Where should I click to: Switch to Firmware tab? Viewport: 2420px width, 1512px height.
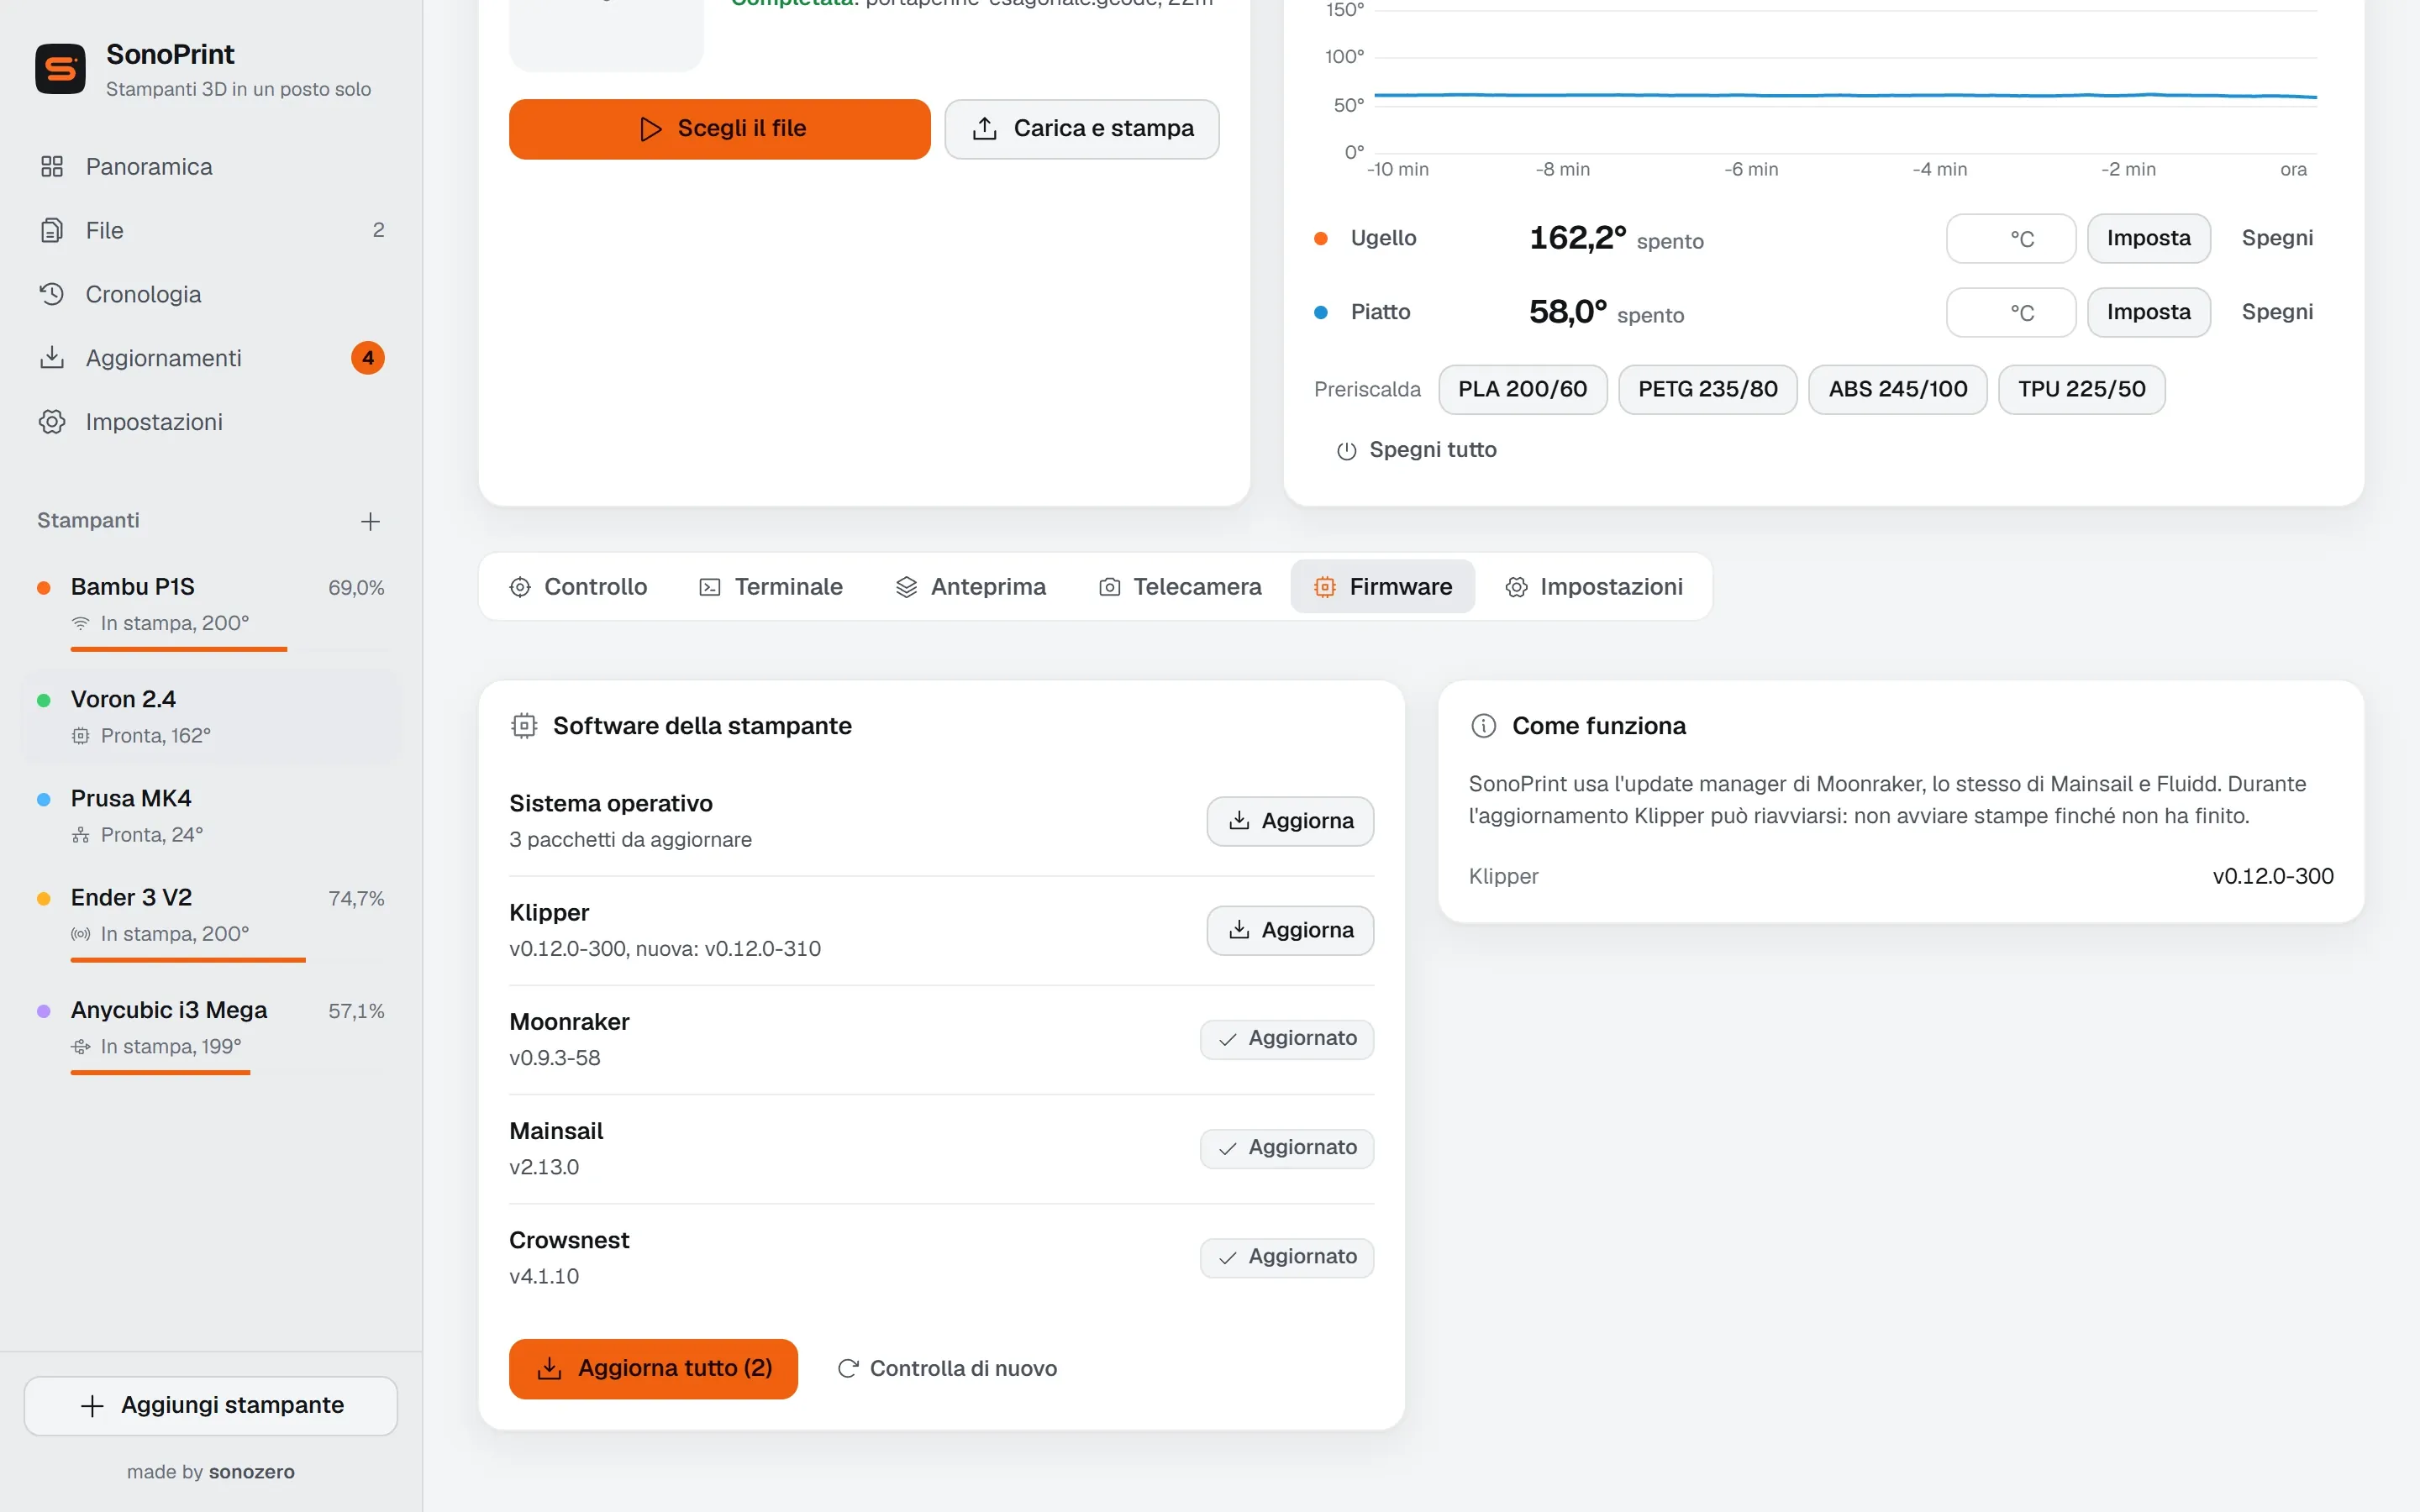1382,587
